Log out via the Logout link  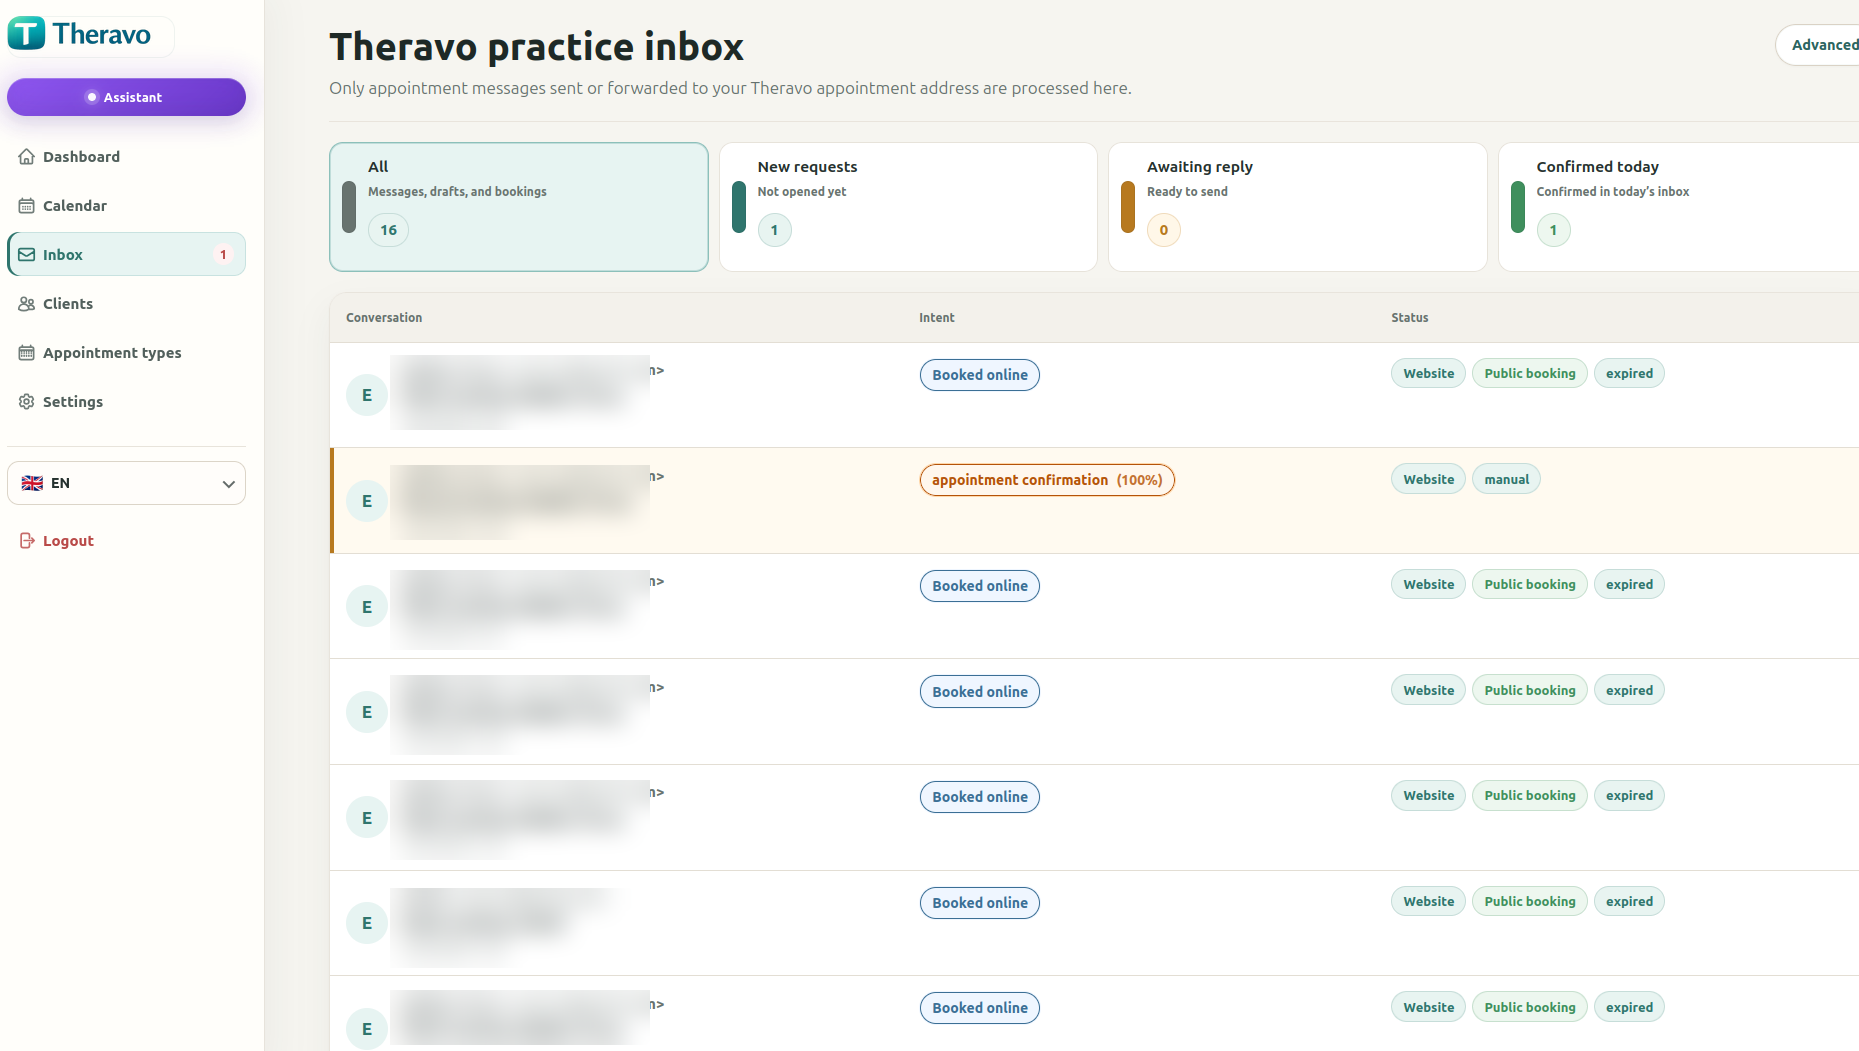pyautogui.click(x=68, y=541)
